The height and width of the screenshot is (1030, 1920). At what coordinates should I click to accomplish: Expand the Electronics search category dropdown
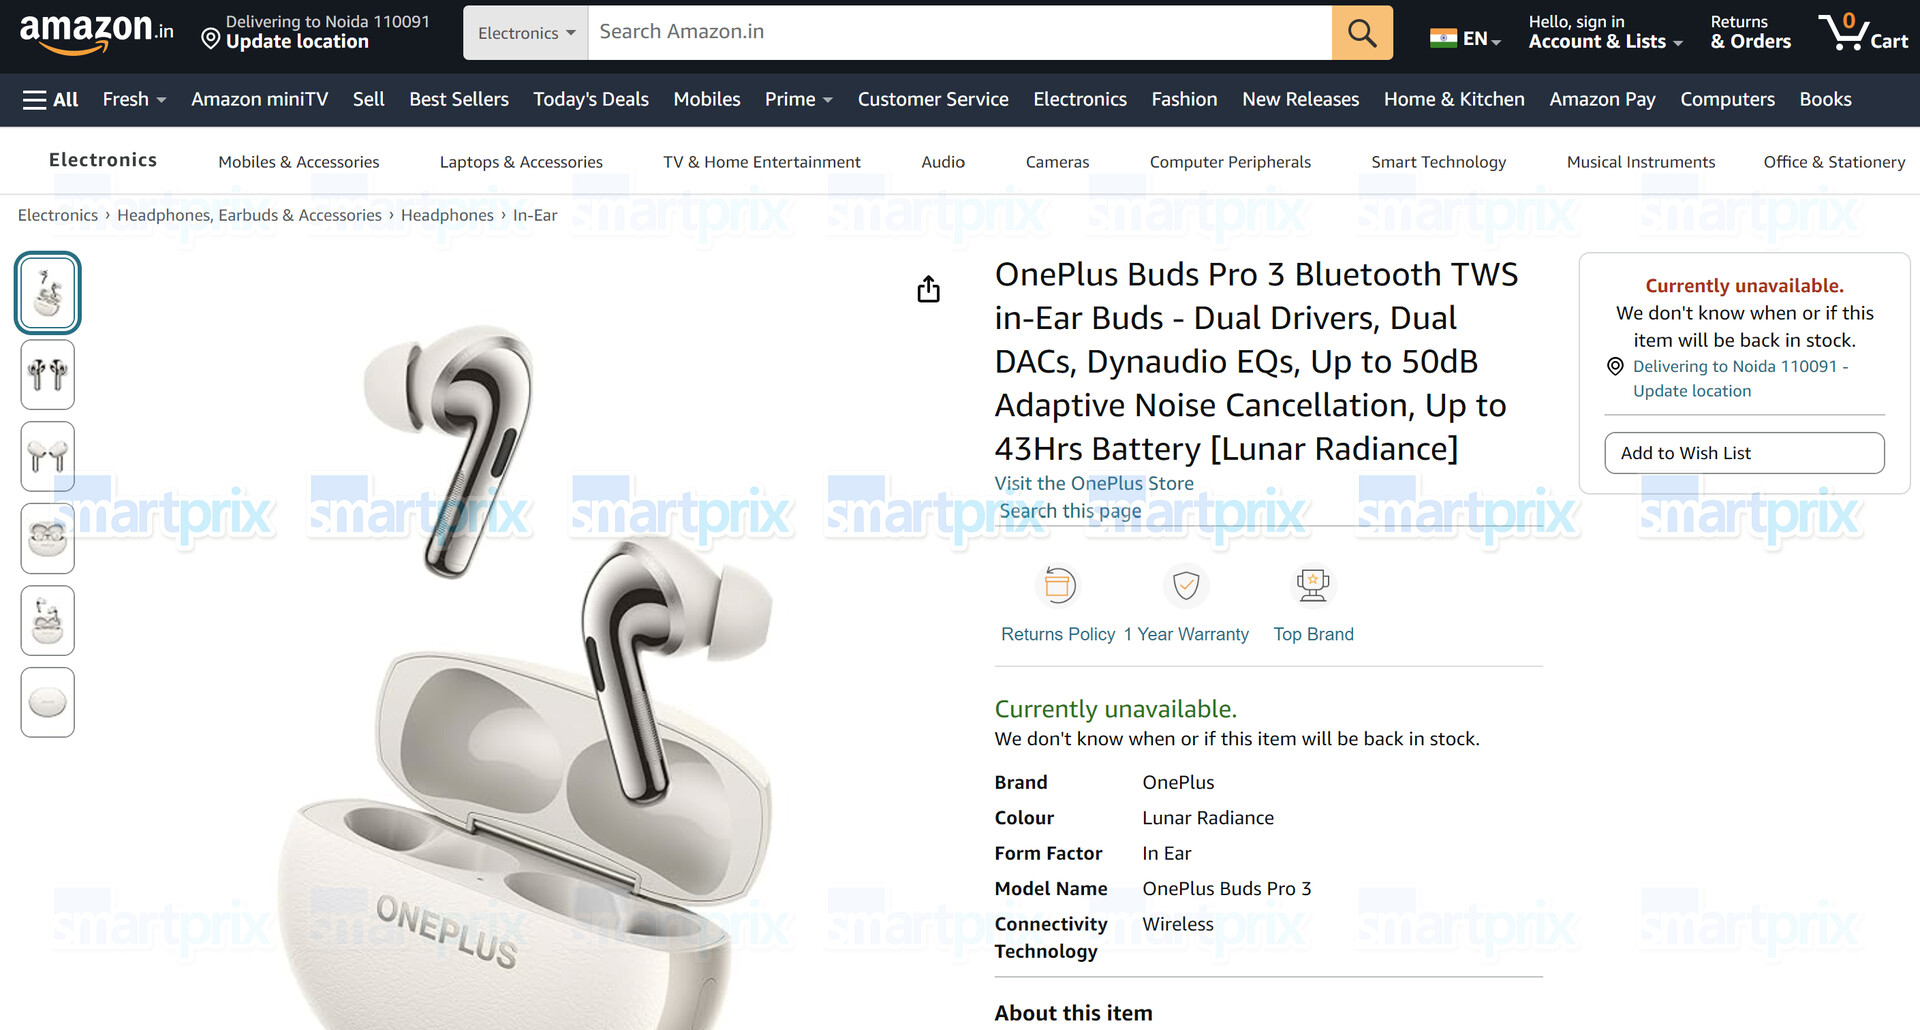(x=526, y=33)
